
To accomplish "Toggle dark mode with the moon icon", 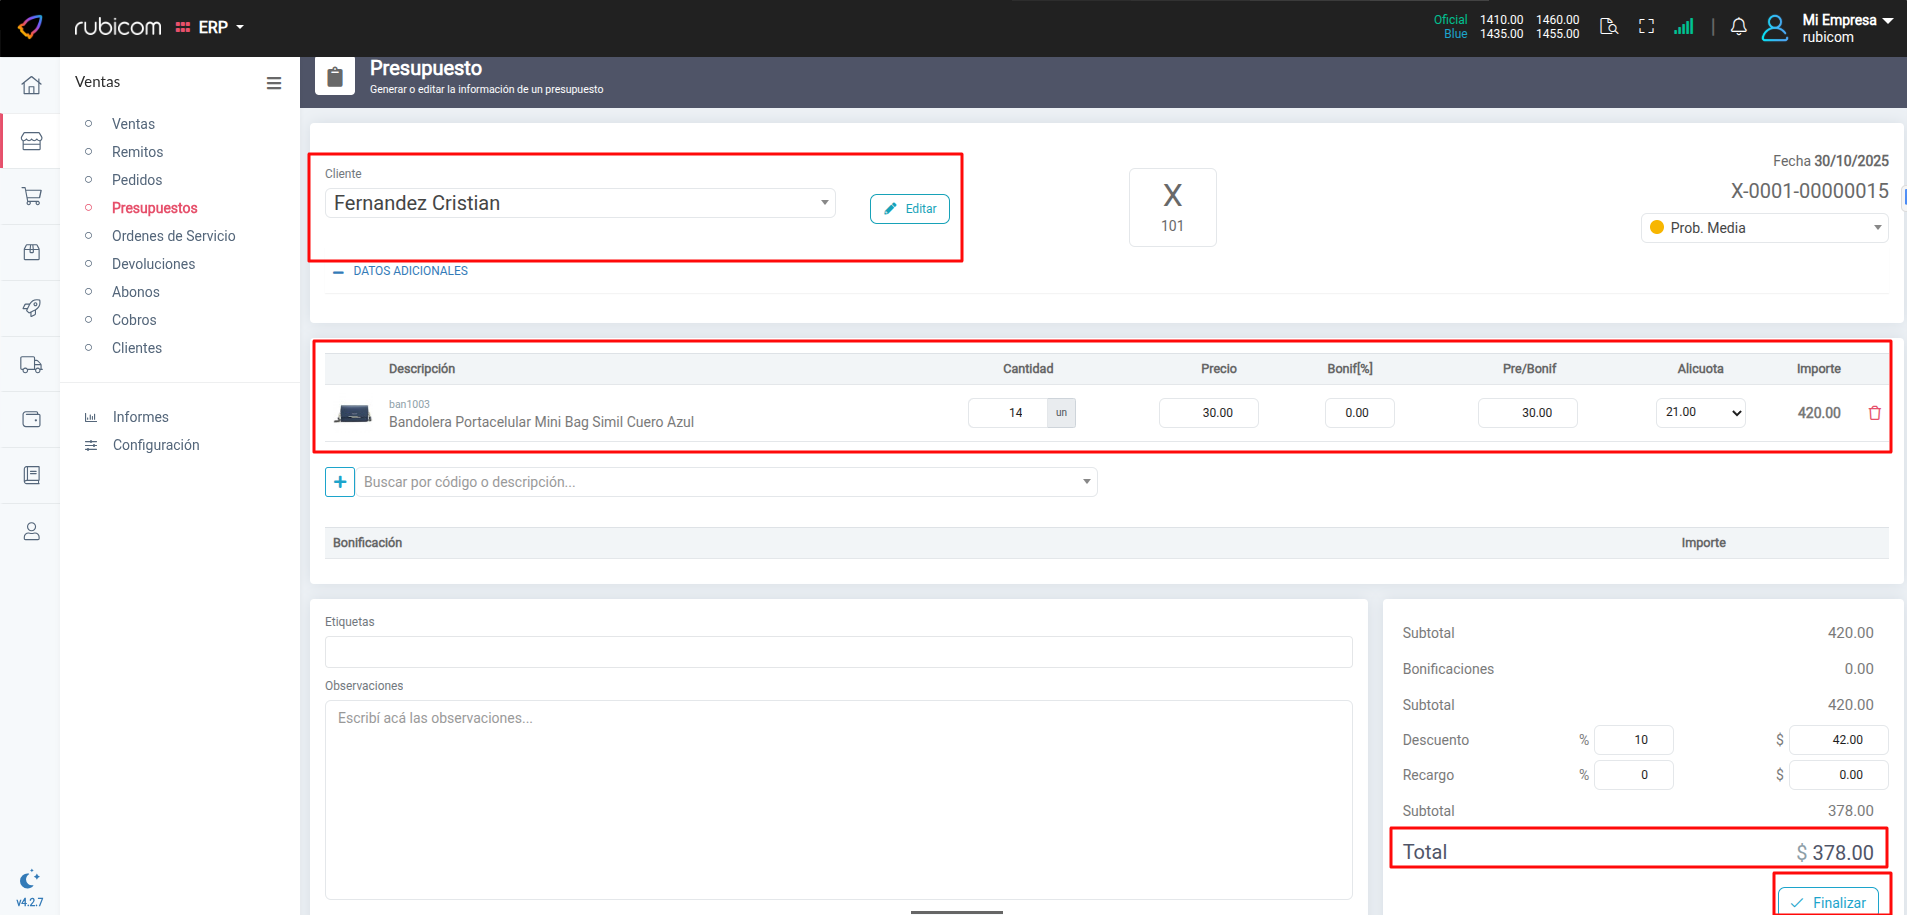I will coord(29,879).
